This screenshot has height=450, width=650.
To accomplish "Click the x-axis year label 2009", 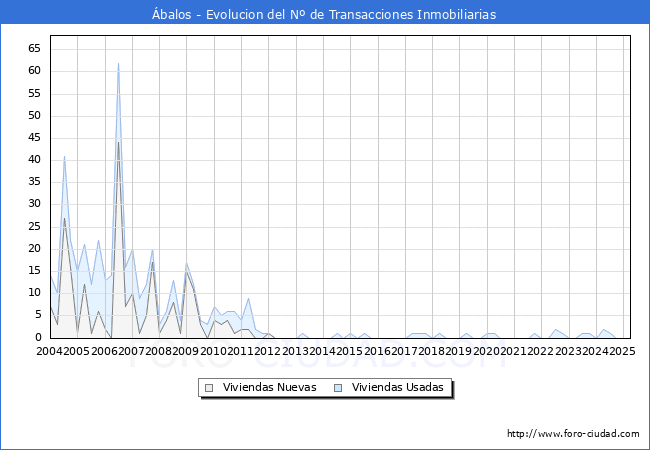I will point(185,351).
